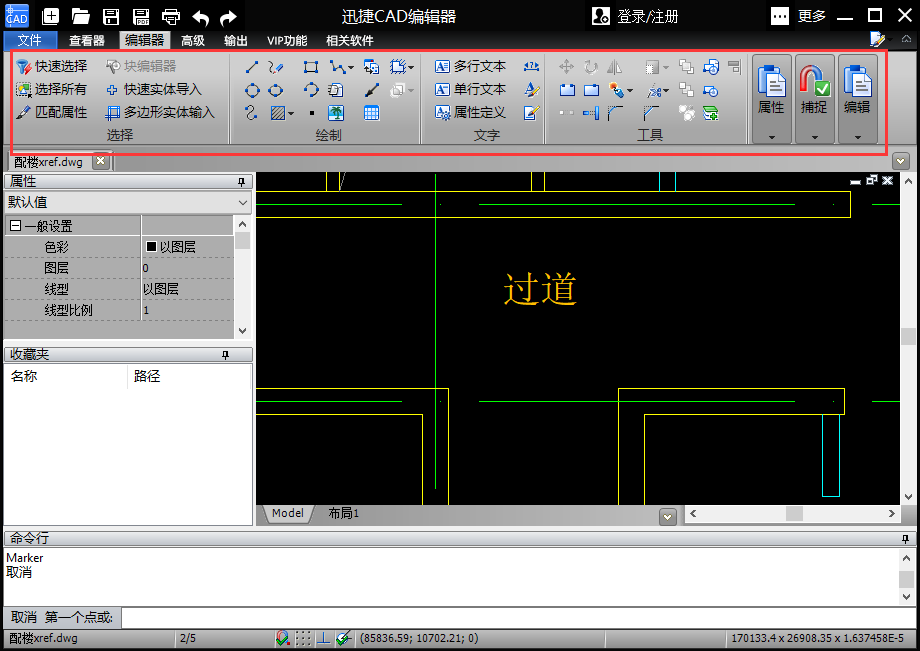Select the line drawing tool
This screenshot has width=920, height=651.
click(x=252, y=67)
